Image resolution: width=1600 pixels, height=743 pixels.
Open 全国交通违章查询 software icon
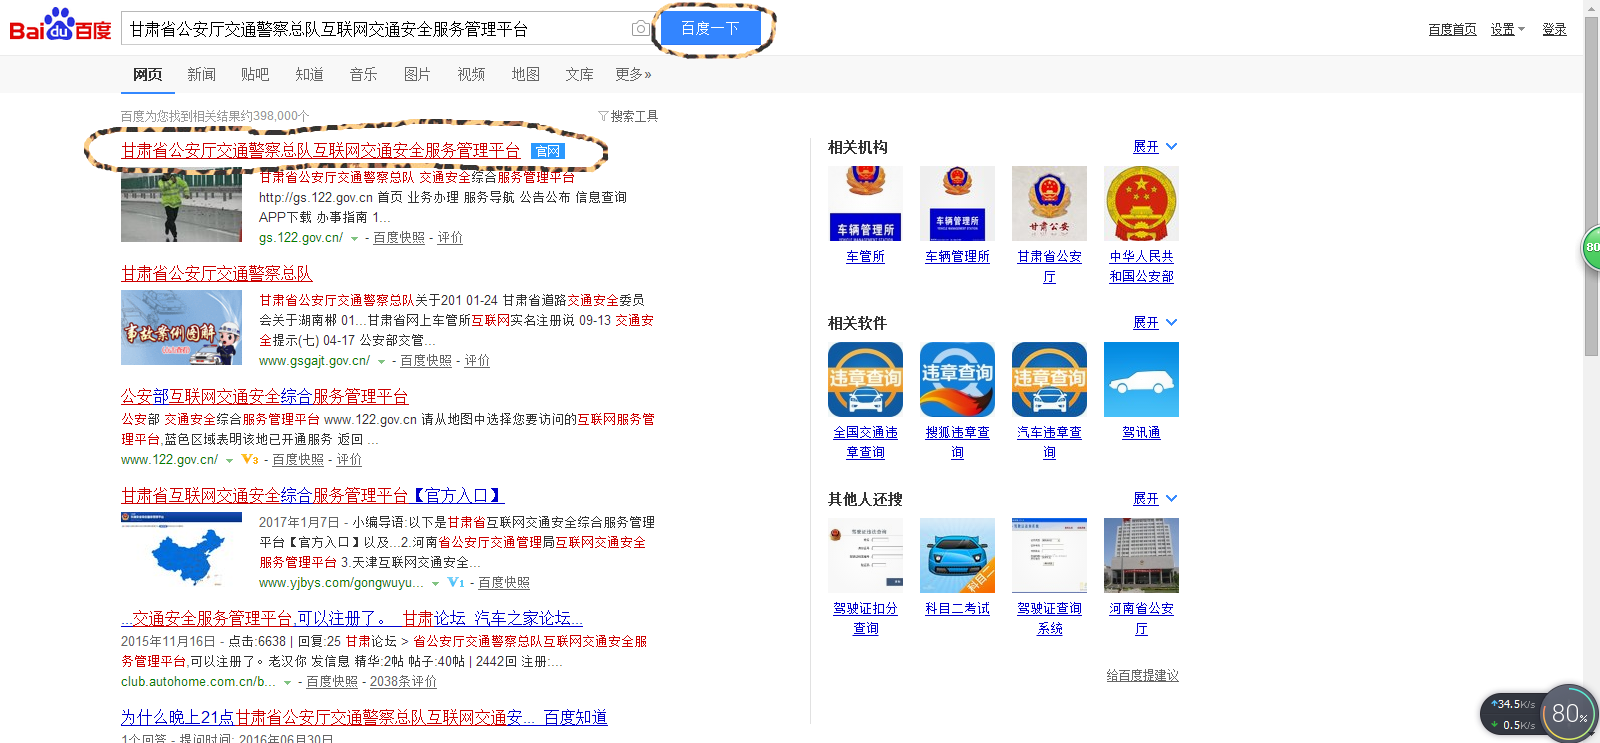[x=865, y=379]
